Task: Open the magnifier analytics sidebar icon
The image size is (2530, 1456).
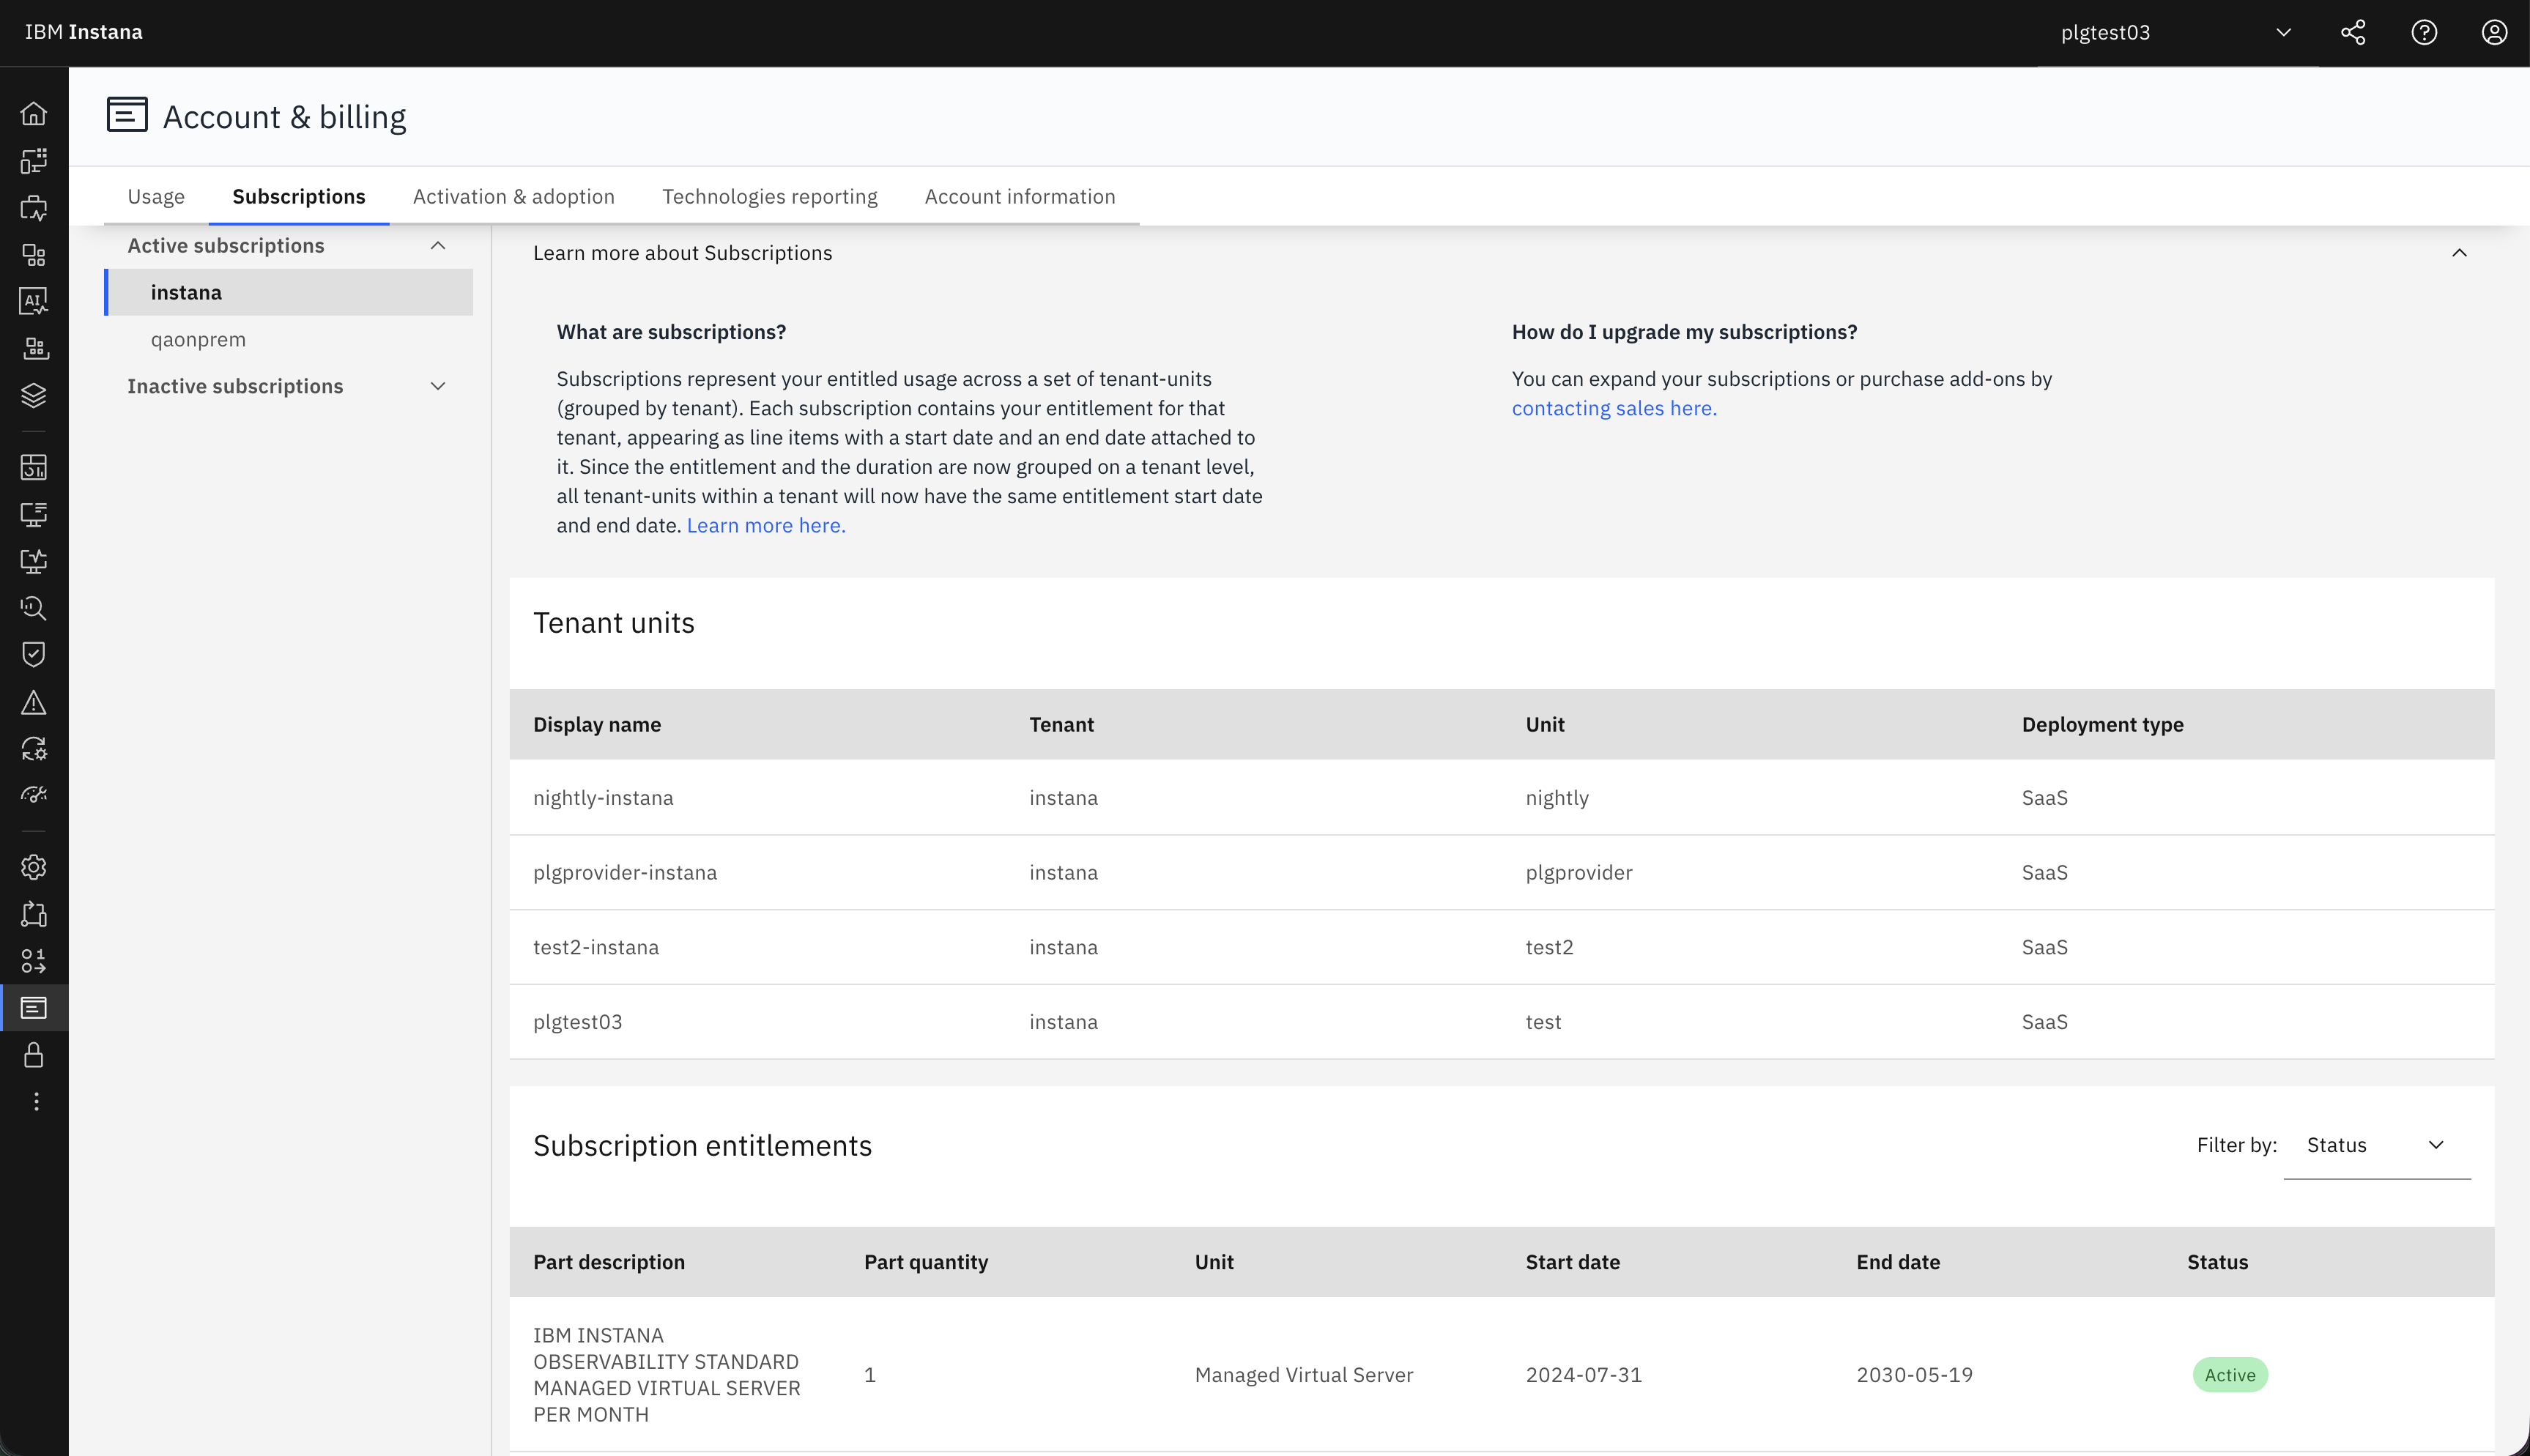Action: [x=34, y=607]
